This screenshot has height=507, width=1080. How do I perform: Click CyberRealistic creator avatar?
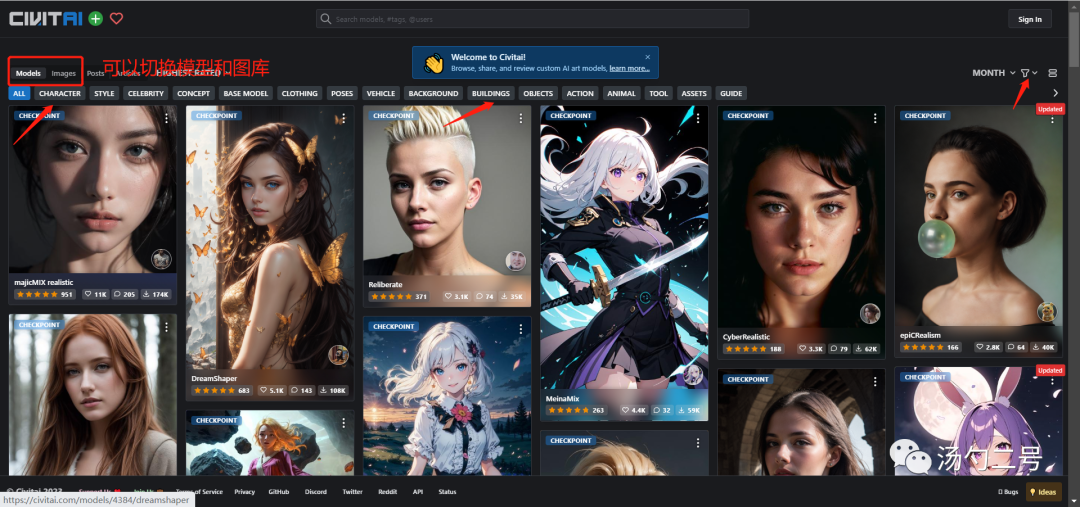pyautogui.click(x=870, y=313)
